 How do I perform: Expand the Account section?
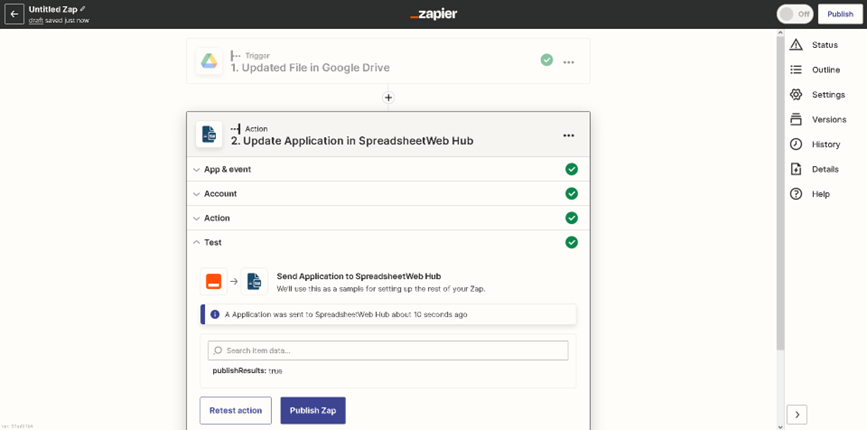coord(220,194)
